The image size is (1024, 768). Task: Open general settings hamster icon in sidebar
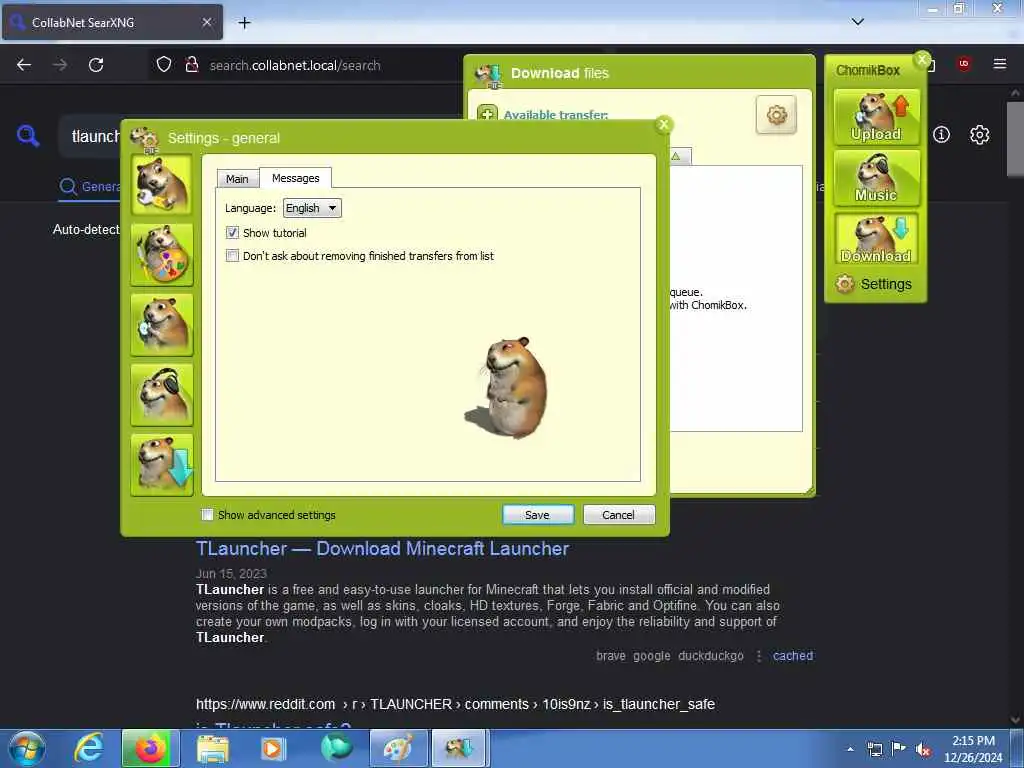tap(161, 185)
